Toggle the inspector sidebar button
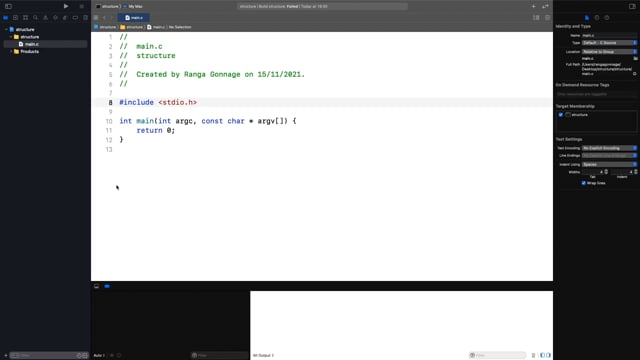The height and width of the screenshot is (360, 640). coord(632,7)
